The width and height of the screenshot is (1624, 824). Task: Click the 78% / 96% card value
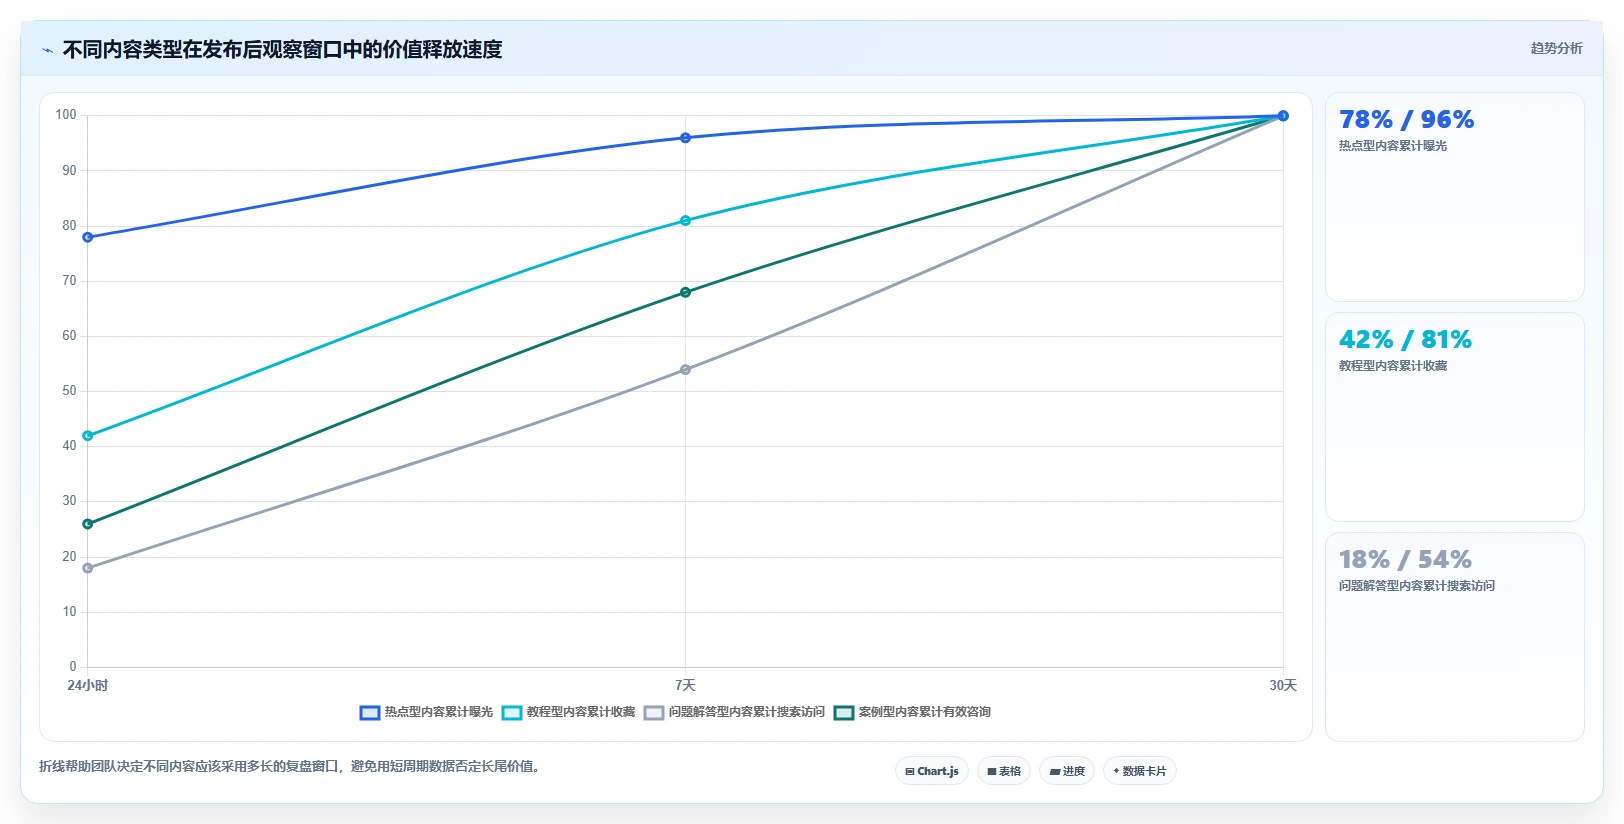[1406, 120]
